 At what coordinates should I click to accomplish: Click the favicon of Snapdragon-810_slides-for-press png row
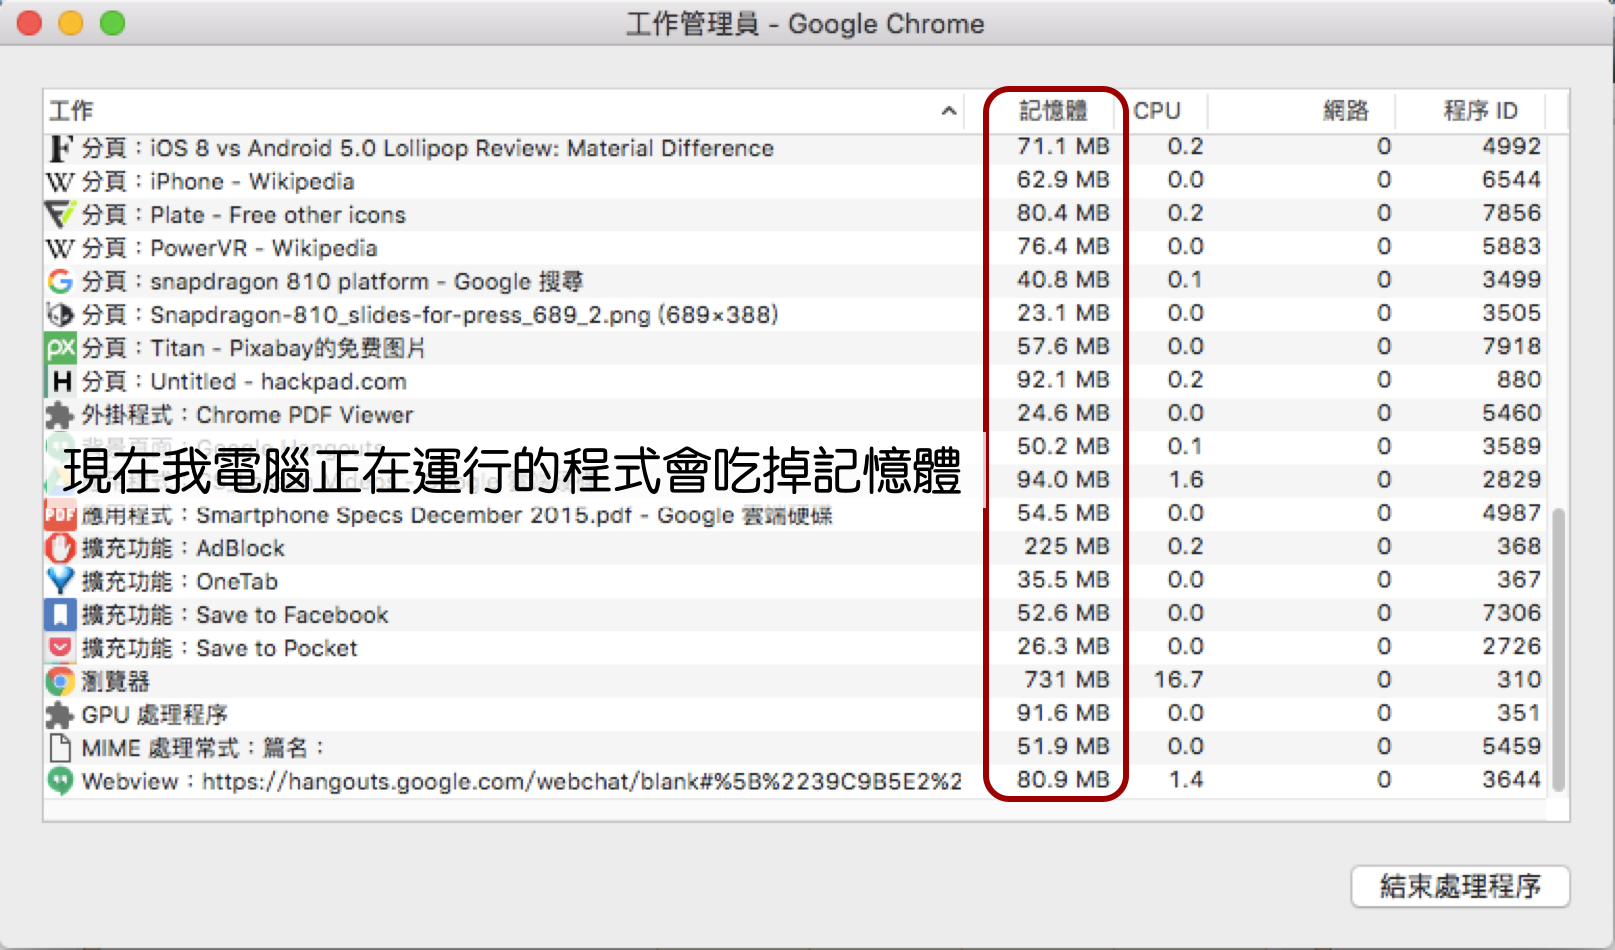click(60, 315)
